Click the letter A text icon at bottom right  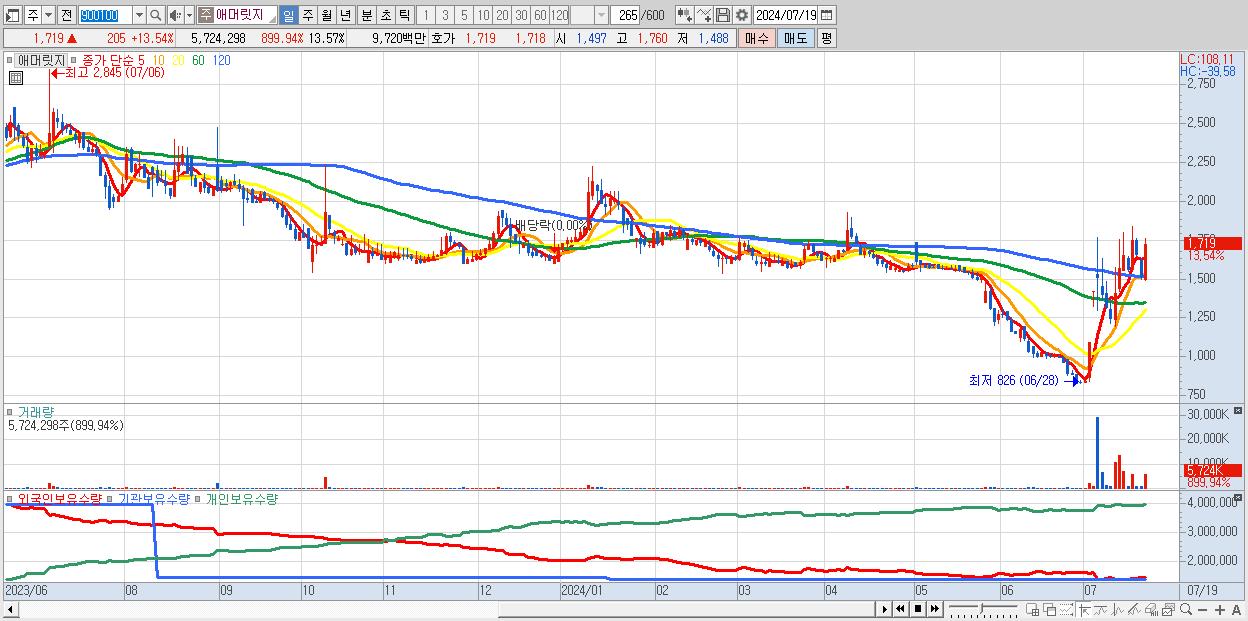tap(1236, 609)
